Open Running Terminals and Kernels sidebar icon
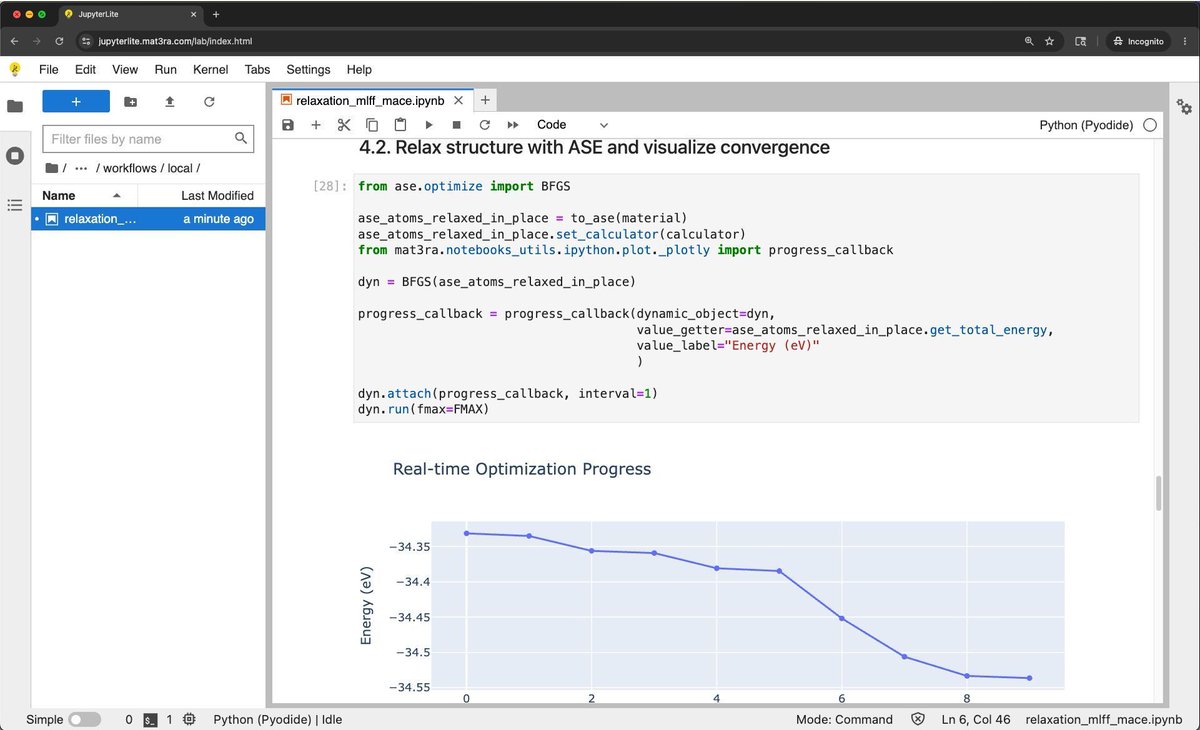The image size is (1200, 730). coord(15,155)
